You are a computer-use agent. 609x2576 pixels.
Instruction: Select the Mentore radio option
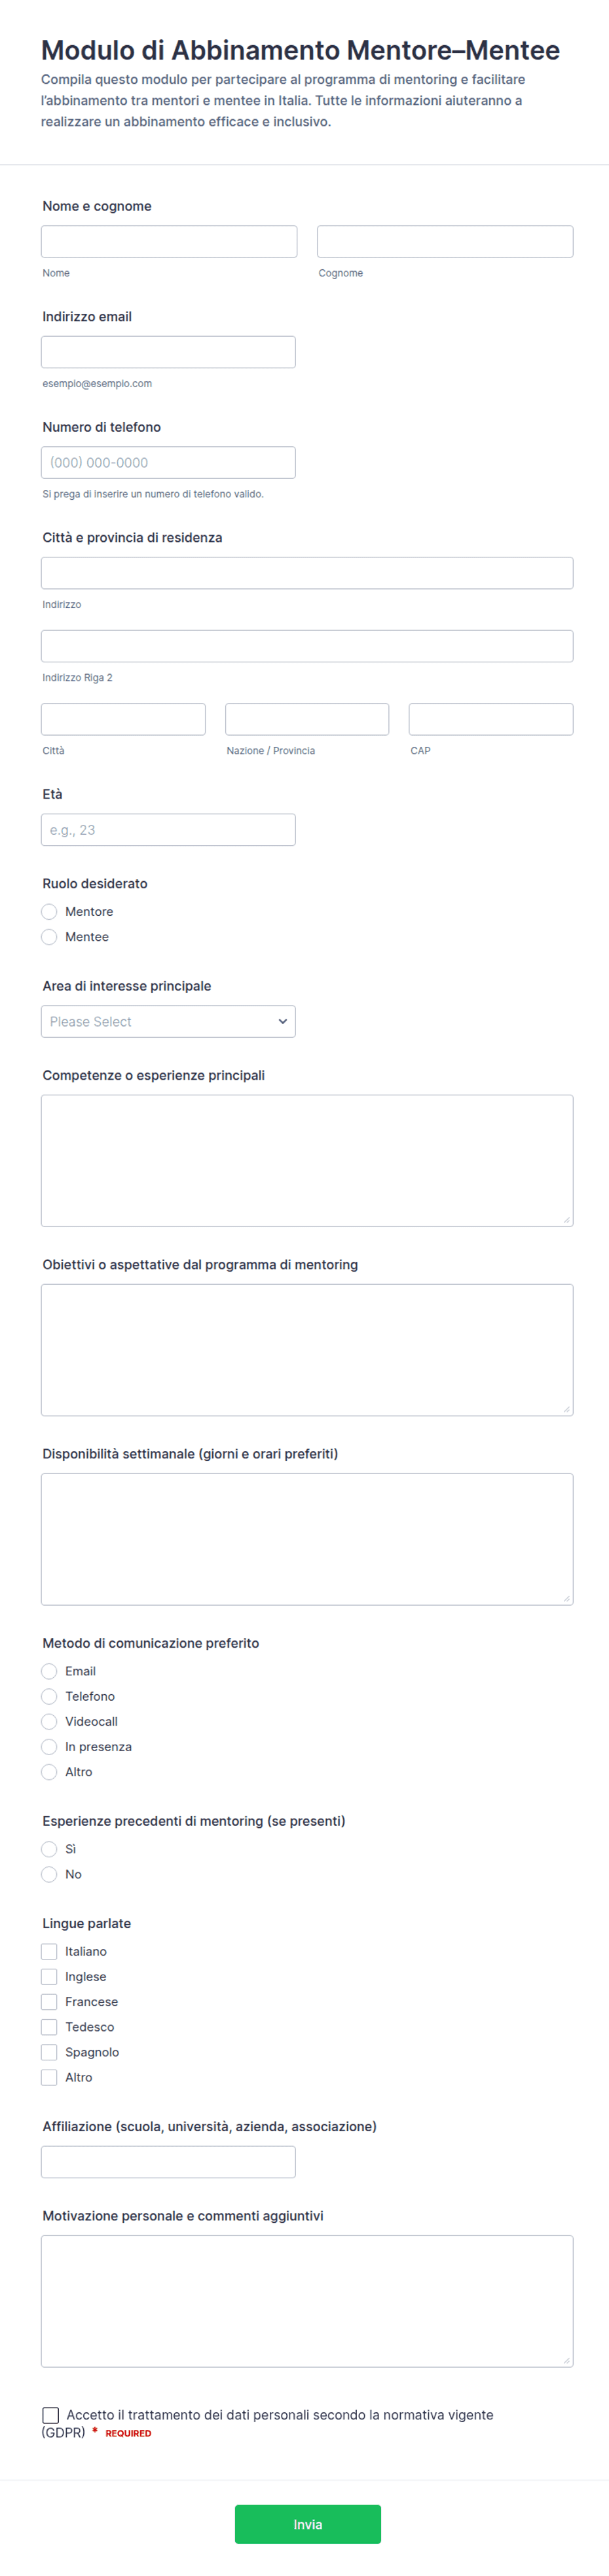click(x=49, y=911)
